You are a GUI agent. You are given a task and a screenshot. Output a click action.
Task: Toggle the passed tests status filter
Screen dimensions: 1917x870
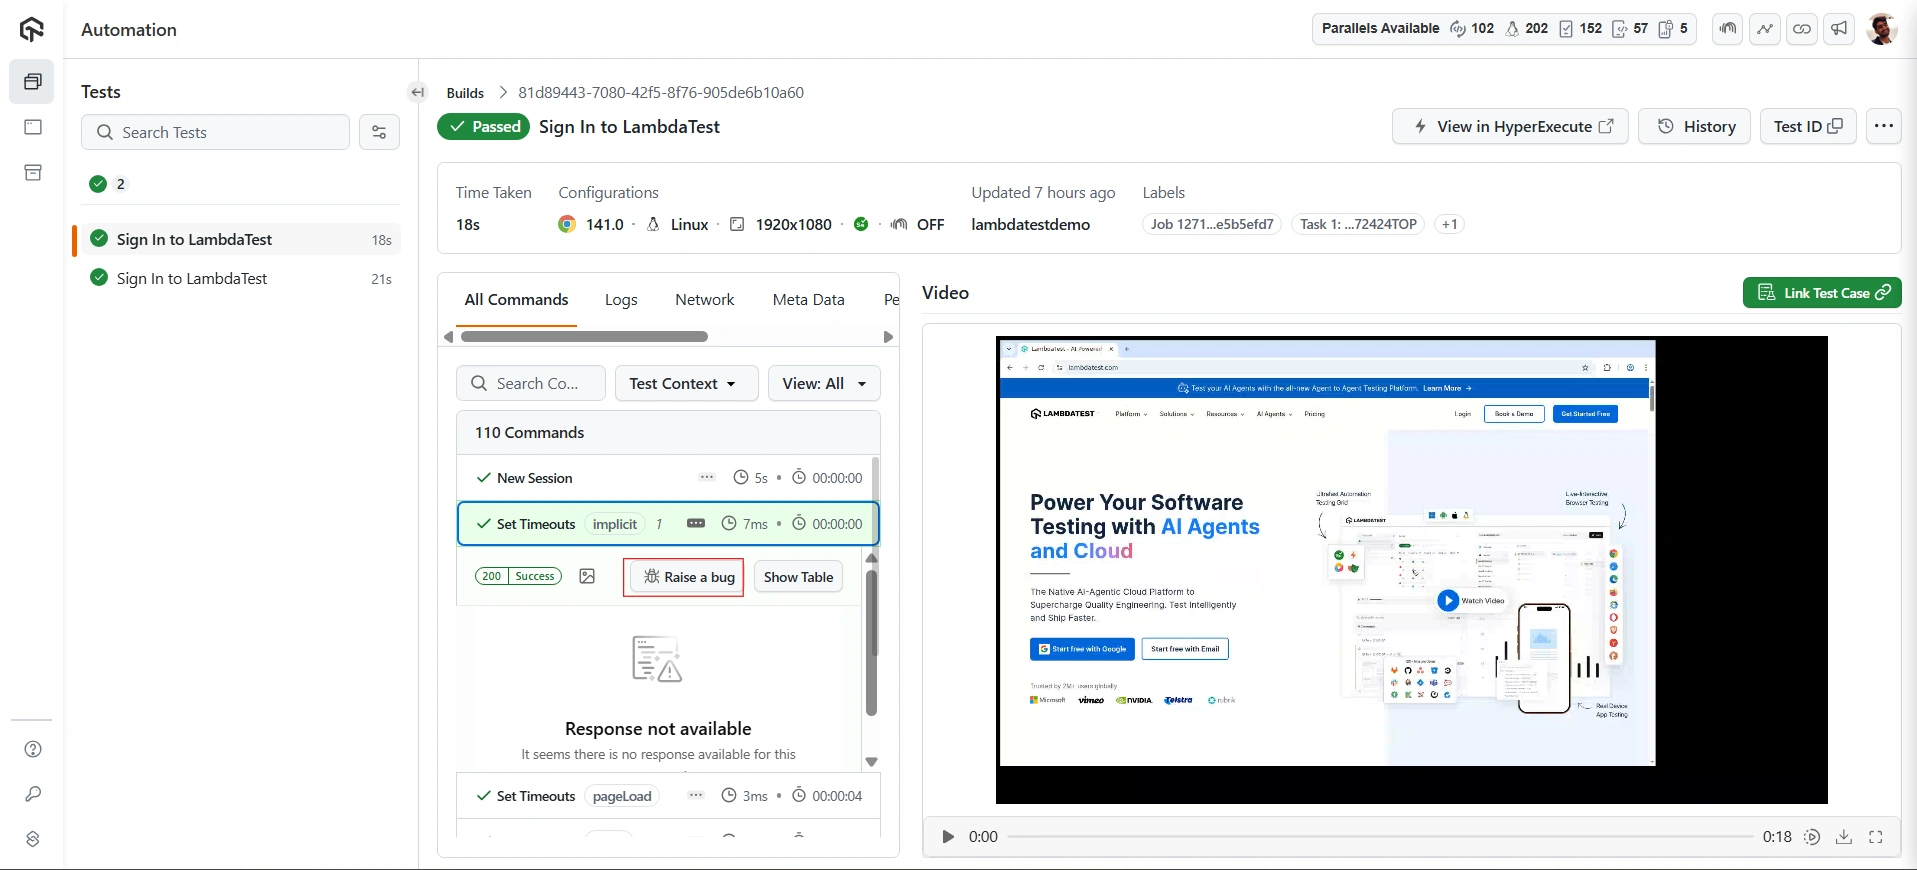[108, 184]
